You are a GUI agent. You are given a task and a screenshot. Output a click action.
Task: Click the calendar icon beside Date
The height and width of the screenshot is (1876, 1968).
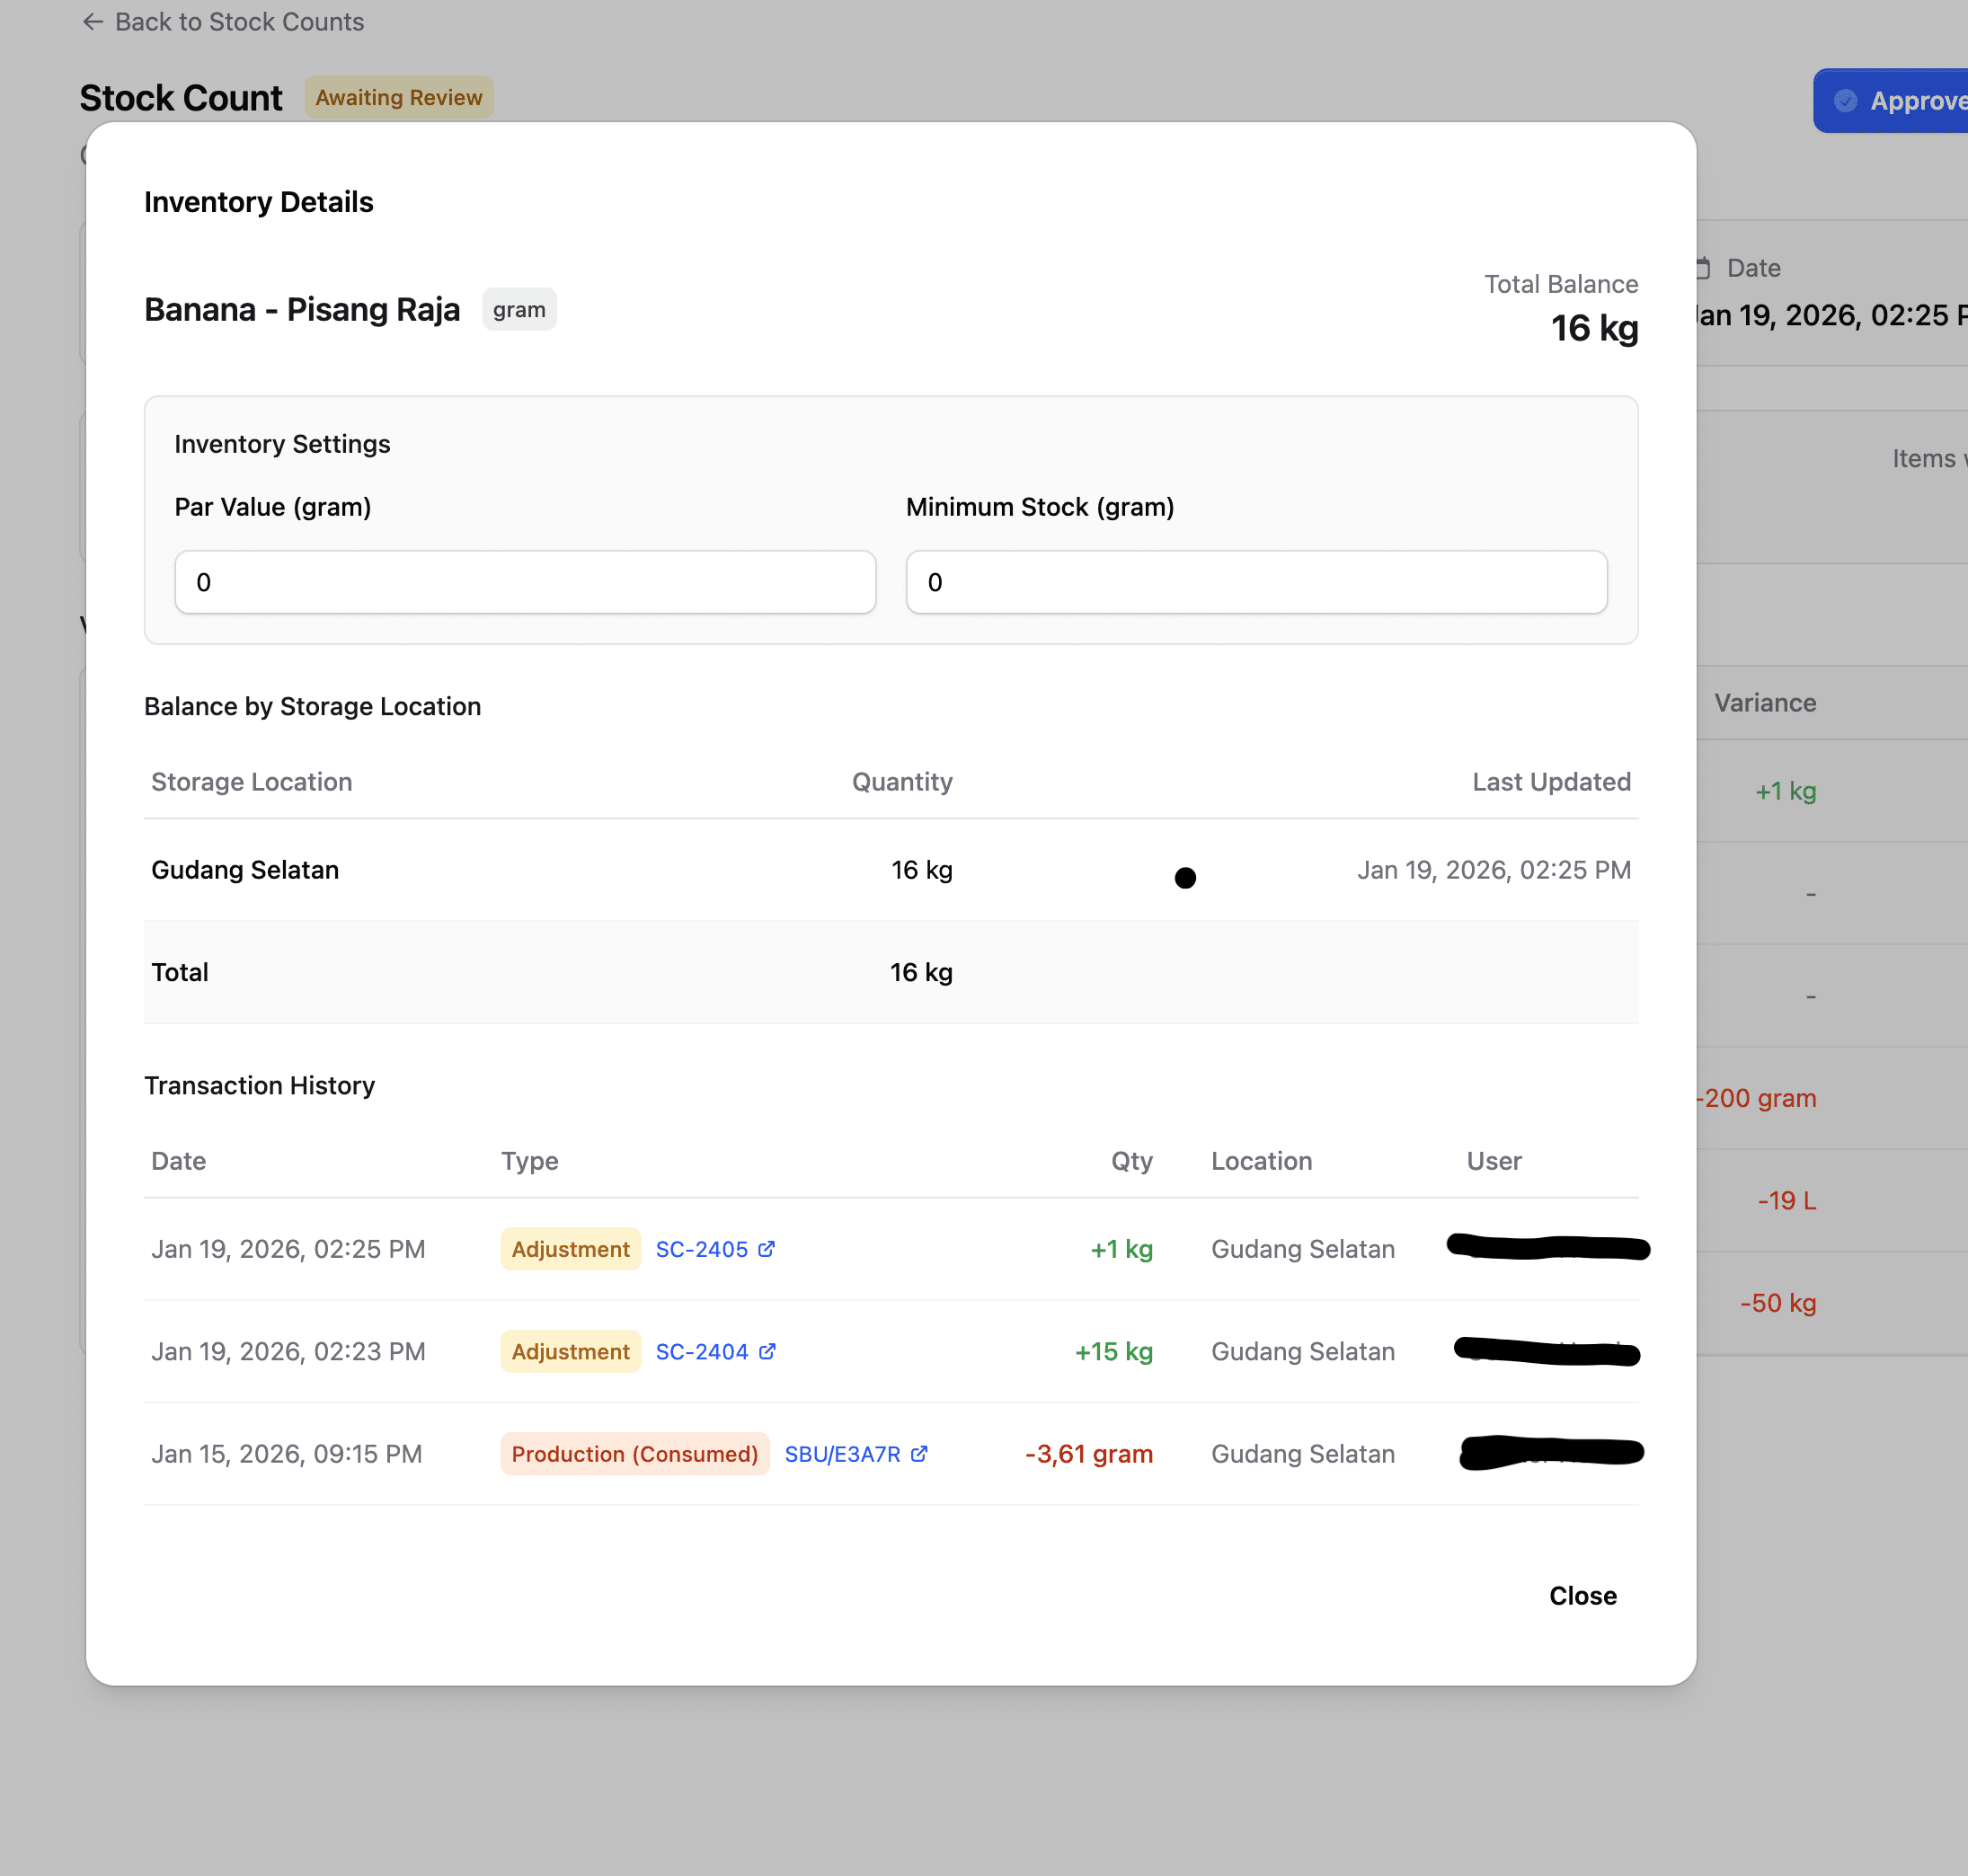(x=1703, y=268)
